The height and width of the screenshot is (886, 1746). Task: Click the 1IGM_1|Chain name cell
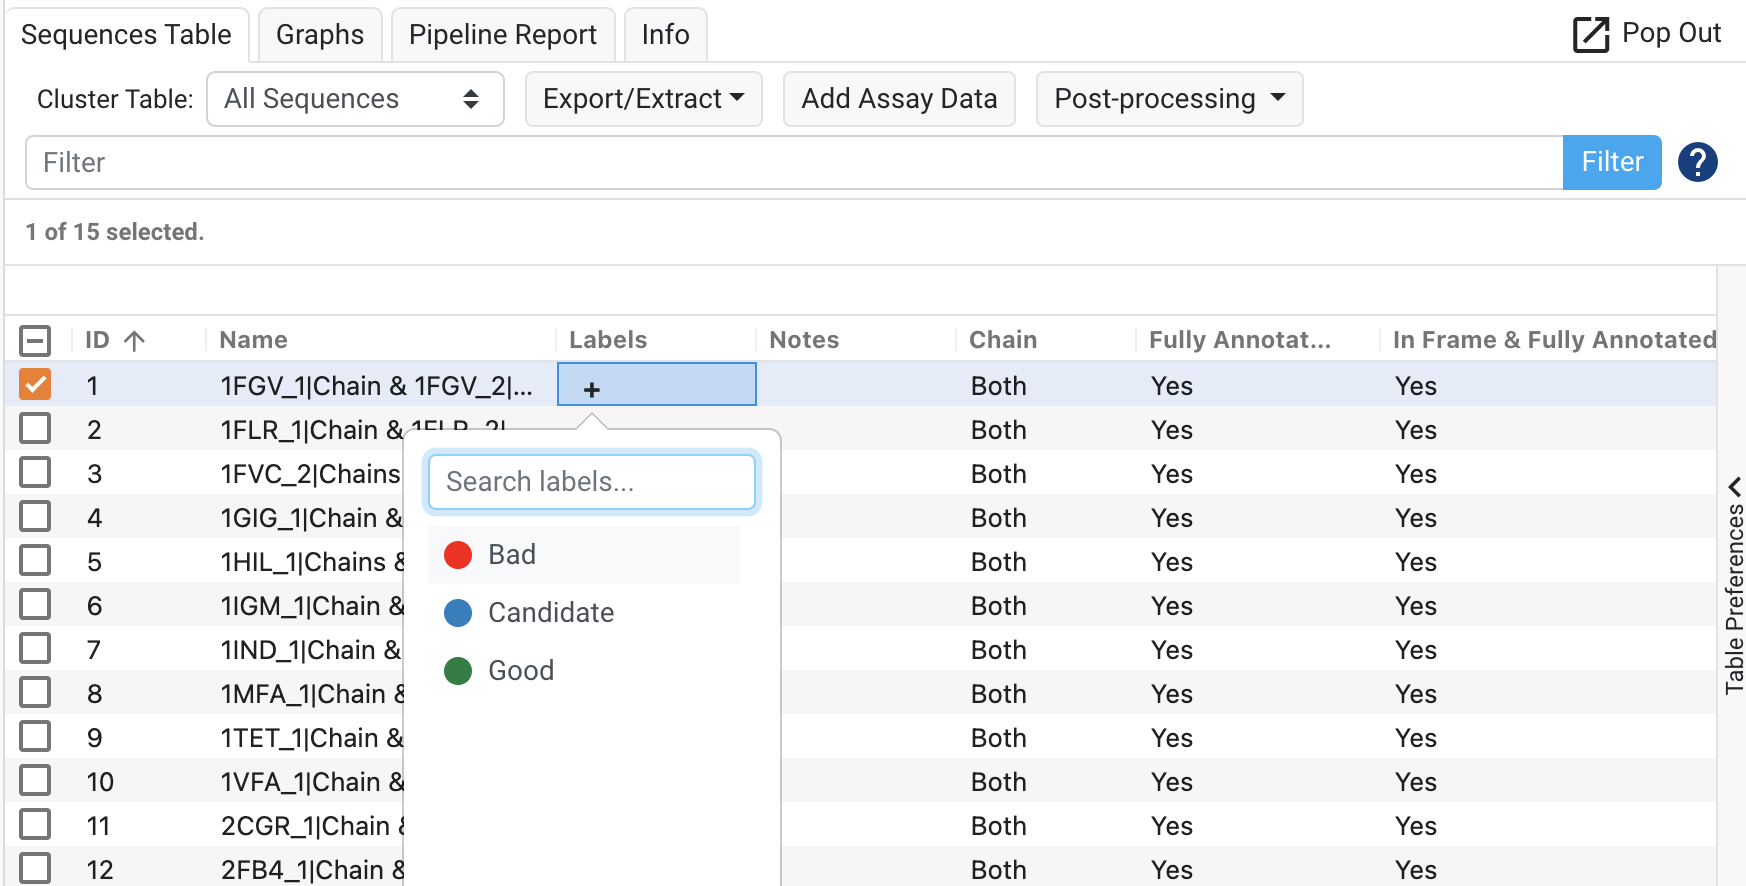click(312, 606)
